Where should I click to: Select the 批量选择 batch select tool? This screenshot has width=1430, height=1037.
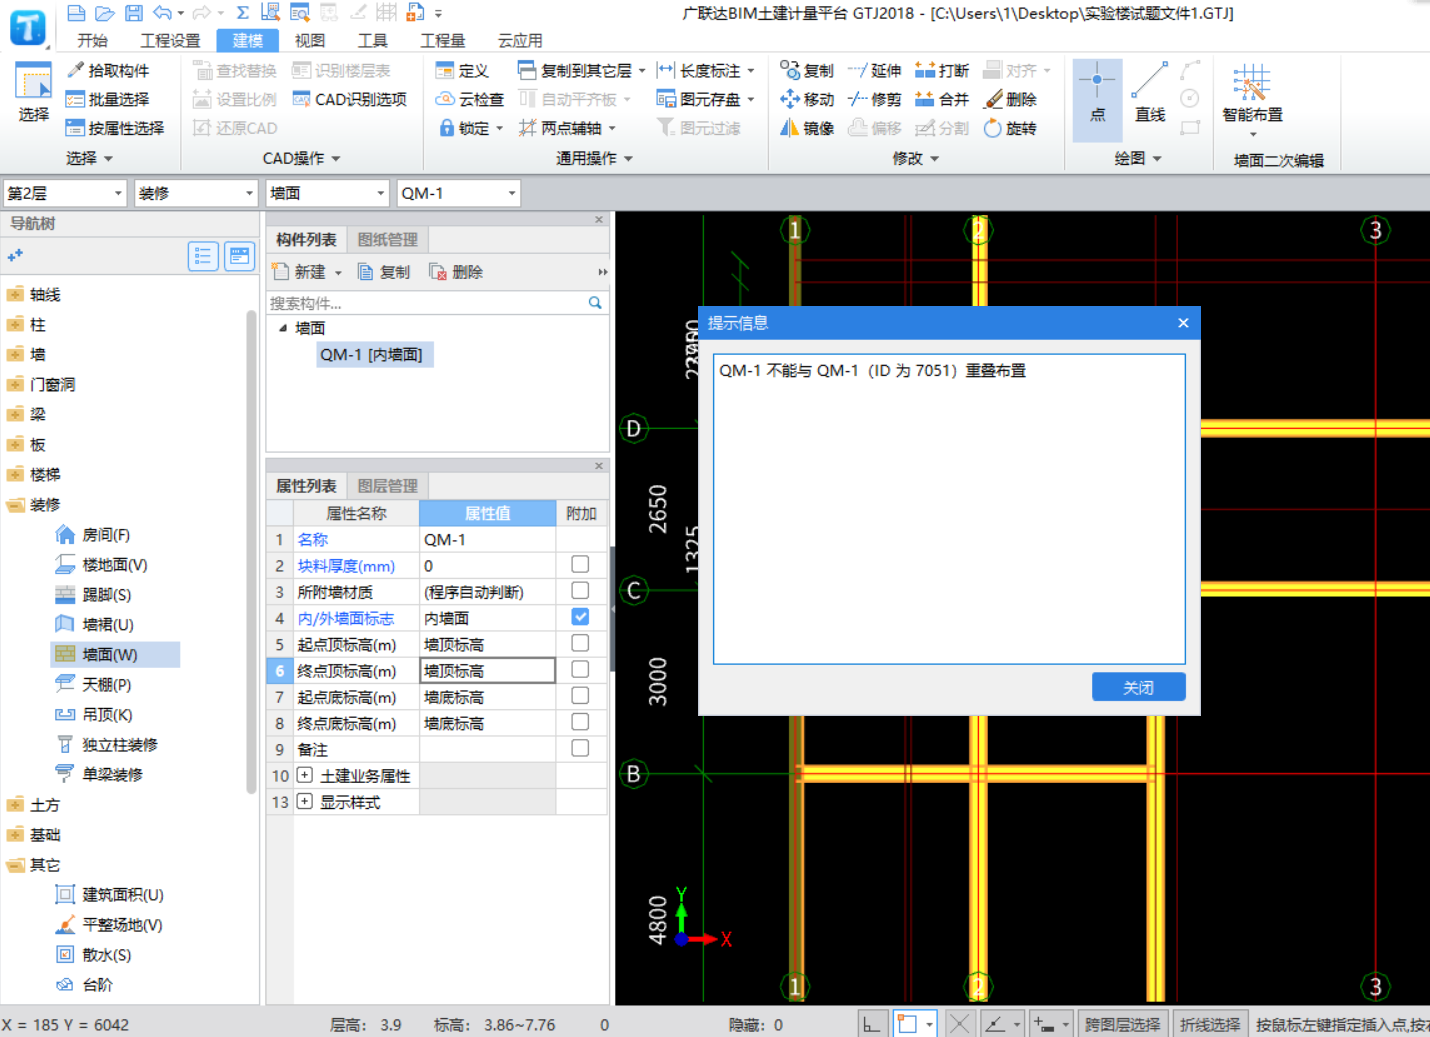[x=108, y=99]
